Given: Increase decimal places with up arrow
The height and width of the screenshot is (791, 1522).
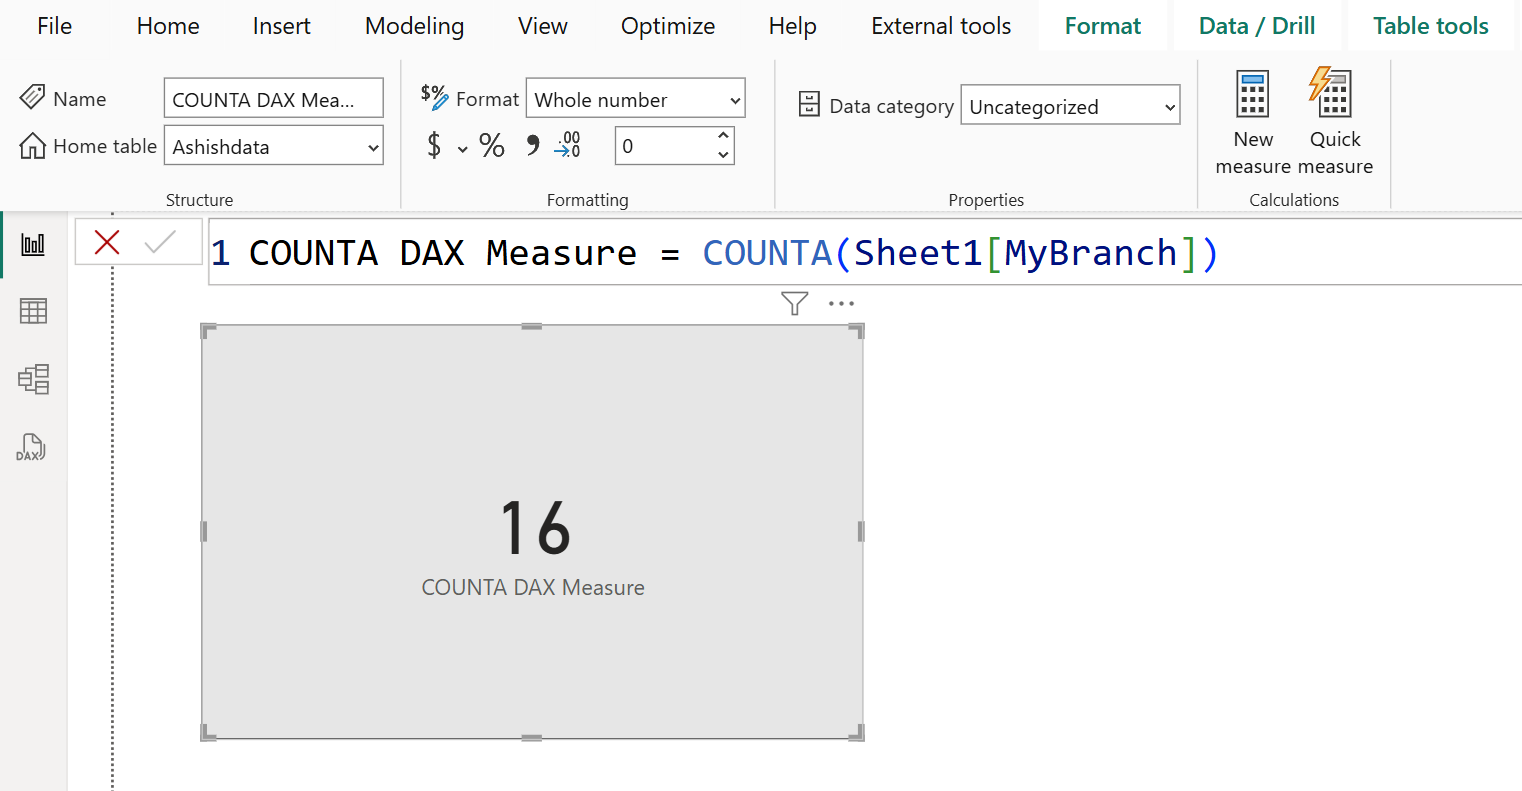Looking at the screenshot, I should coord(723,136).
